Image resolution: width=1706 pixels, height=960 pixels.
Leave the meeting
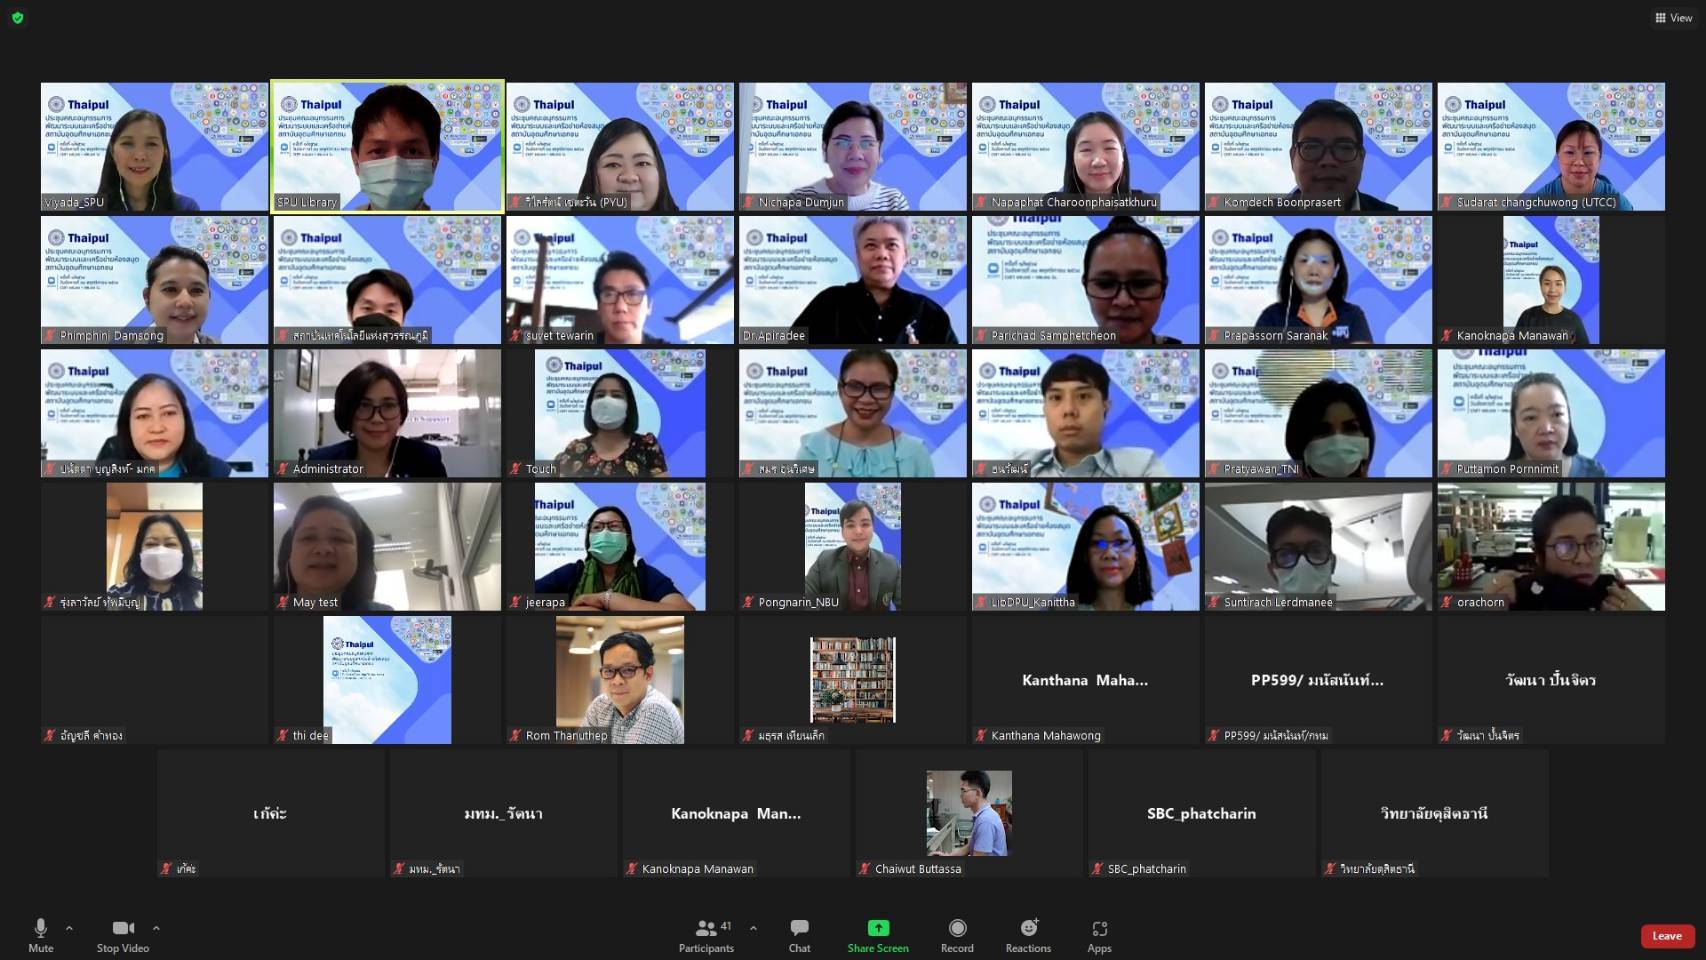[x=1666, y=936]
